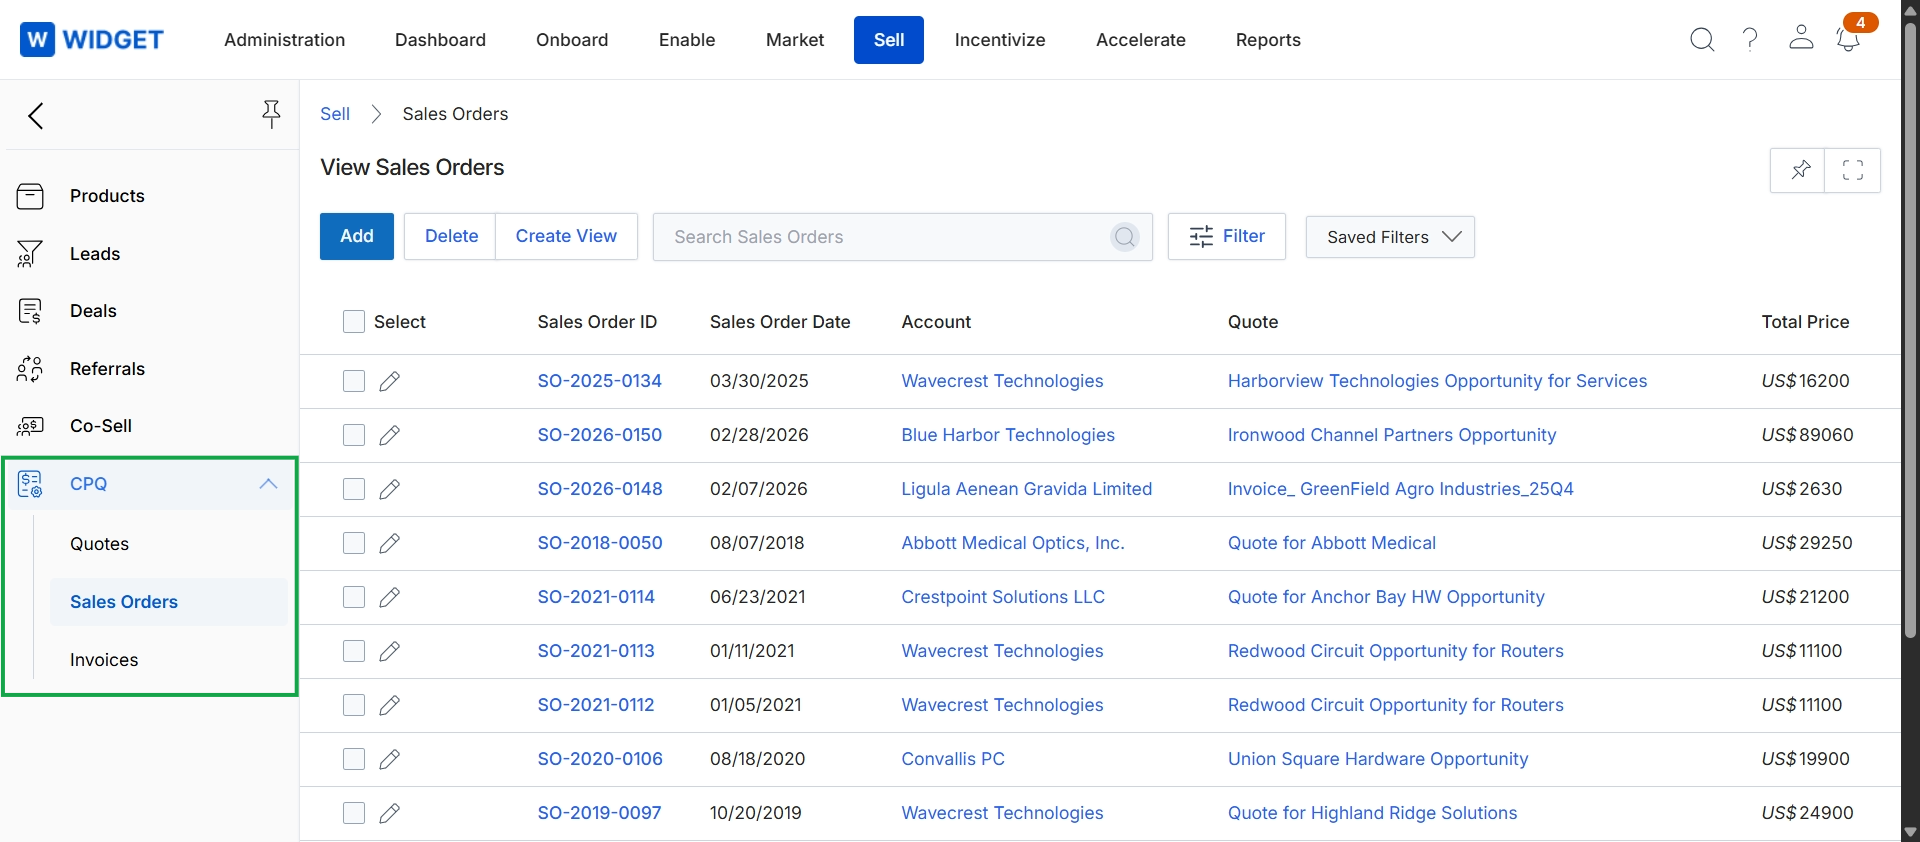Check the Select all checkbox in header
Viewport: 1920px width, 842px height.
354,322
